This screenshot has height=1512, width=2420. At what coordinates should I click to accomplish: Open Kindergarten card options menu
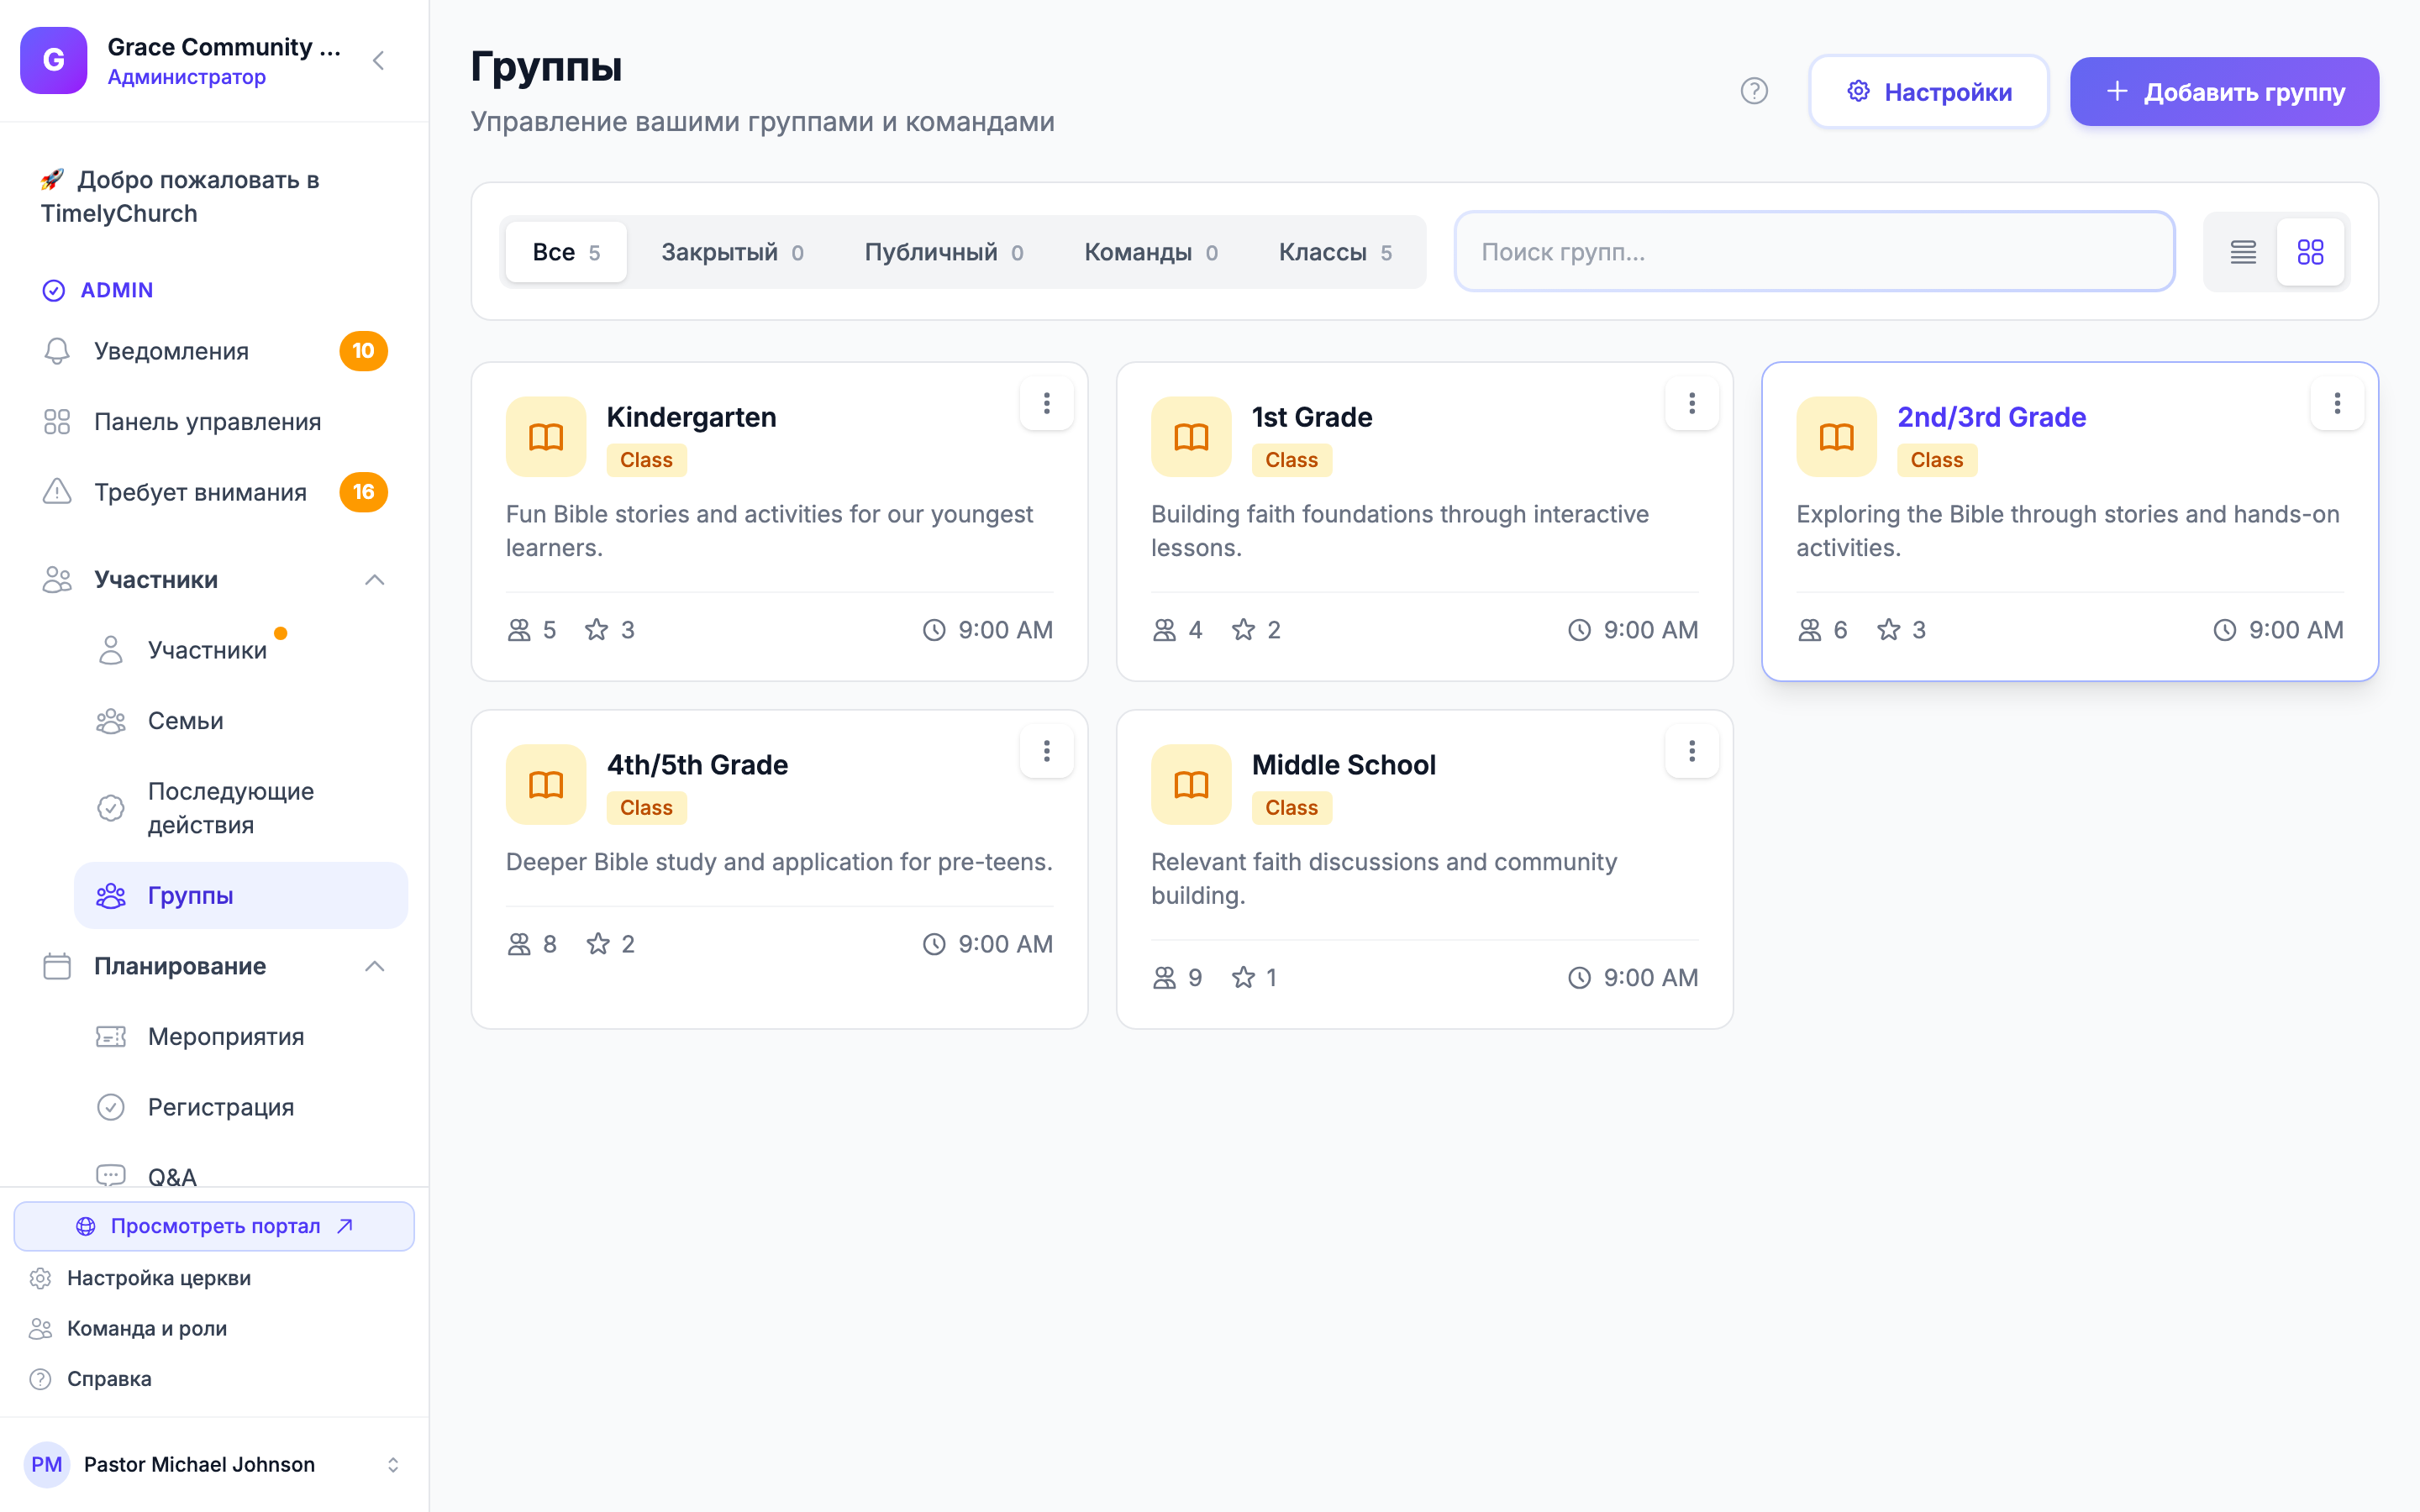(x=1046, y=403)
